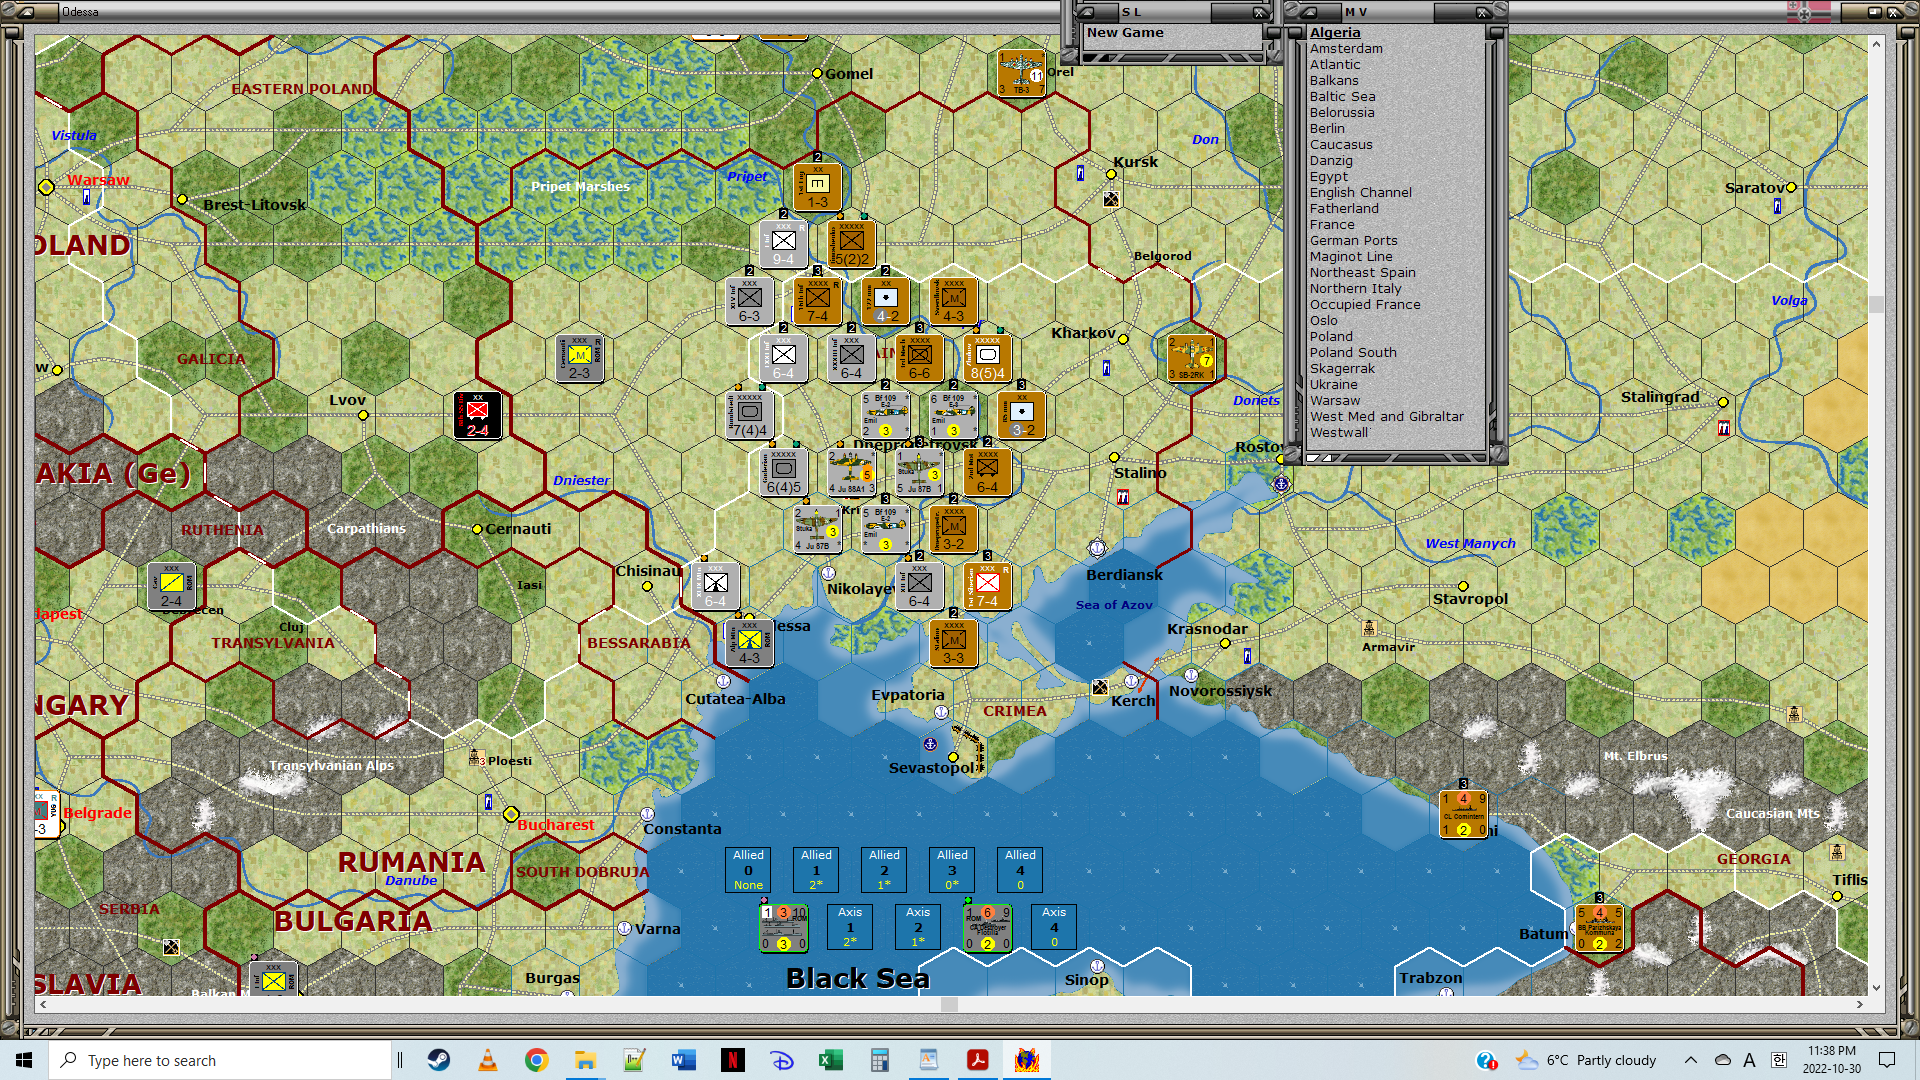Click the Hungarian 2-4 unit in Ruthenia

[171, 586]
